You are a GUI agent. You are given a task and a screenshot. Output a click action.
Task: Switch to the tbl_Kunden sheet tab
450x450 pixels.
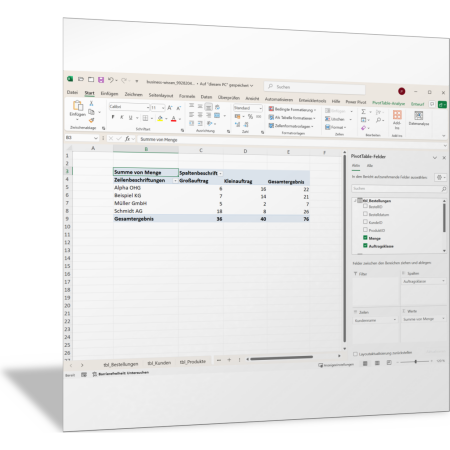tap(159, 363)
